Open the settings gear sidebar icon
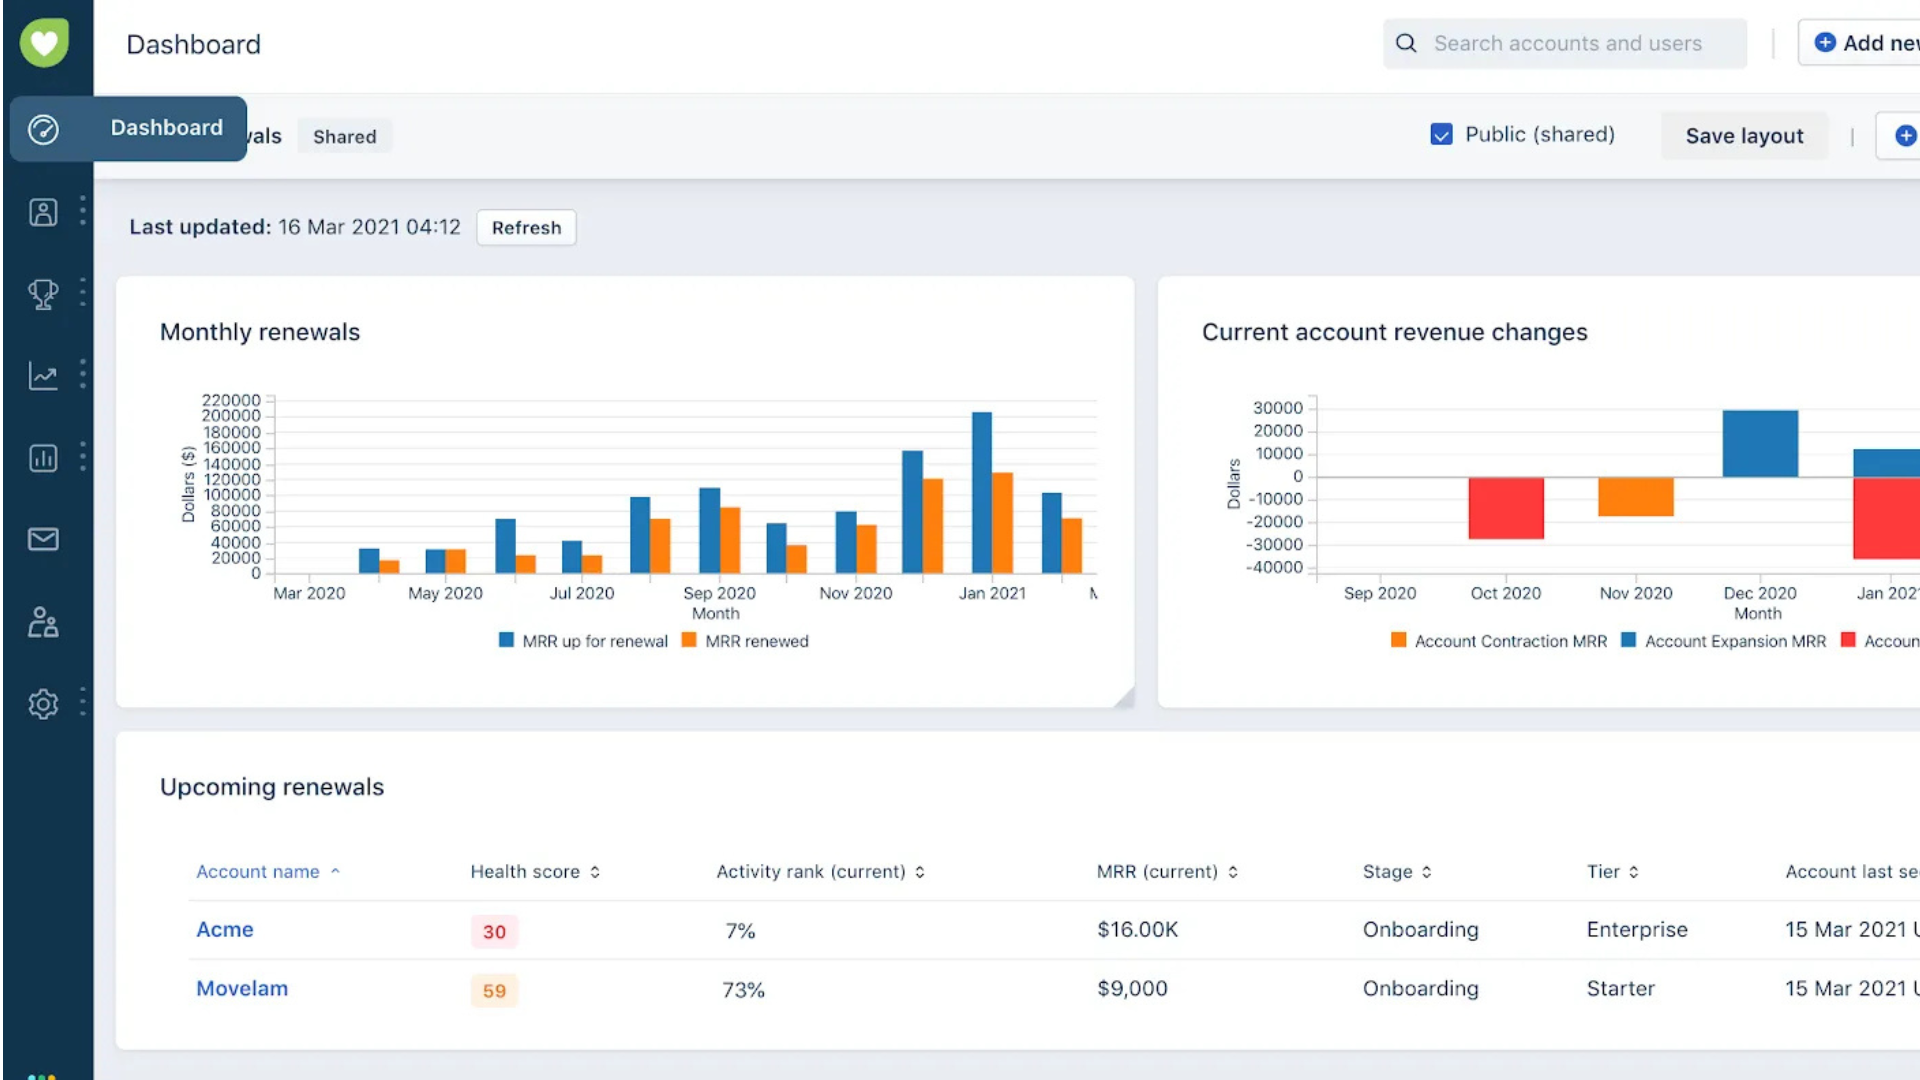 43,704
